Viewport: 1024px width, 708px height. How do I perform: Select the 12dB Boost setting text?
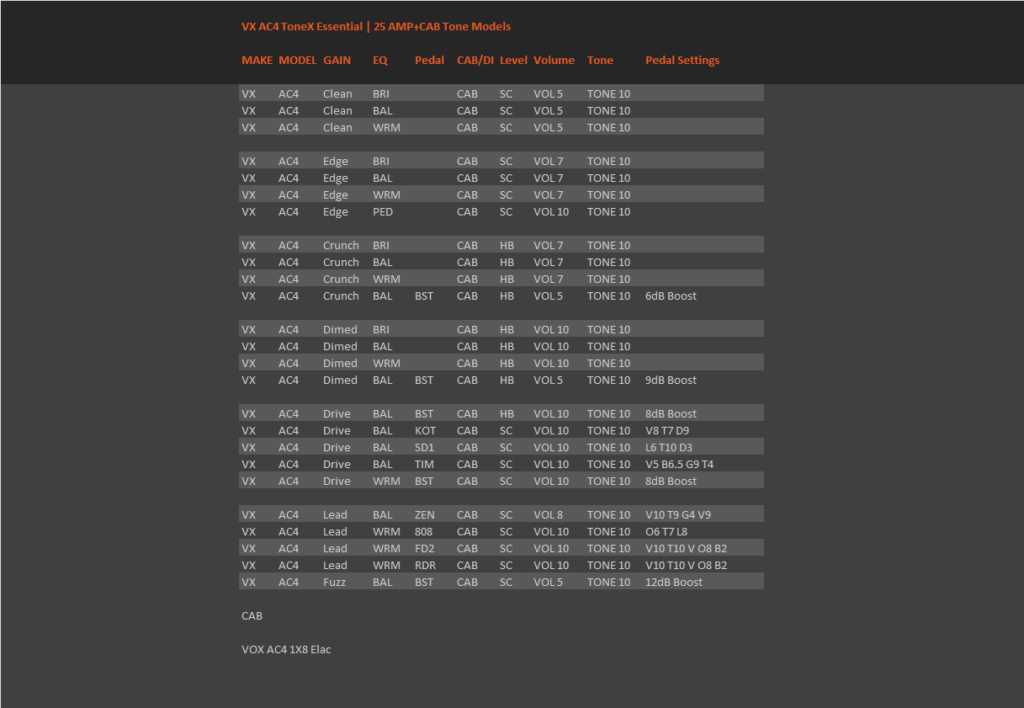point(674,582)
